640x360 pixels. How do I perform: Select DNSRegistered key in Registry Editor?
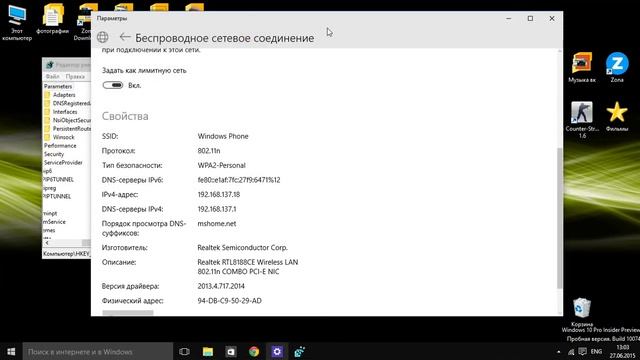71,103
